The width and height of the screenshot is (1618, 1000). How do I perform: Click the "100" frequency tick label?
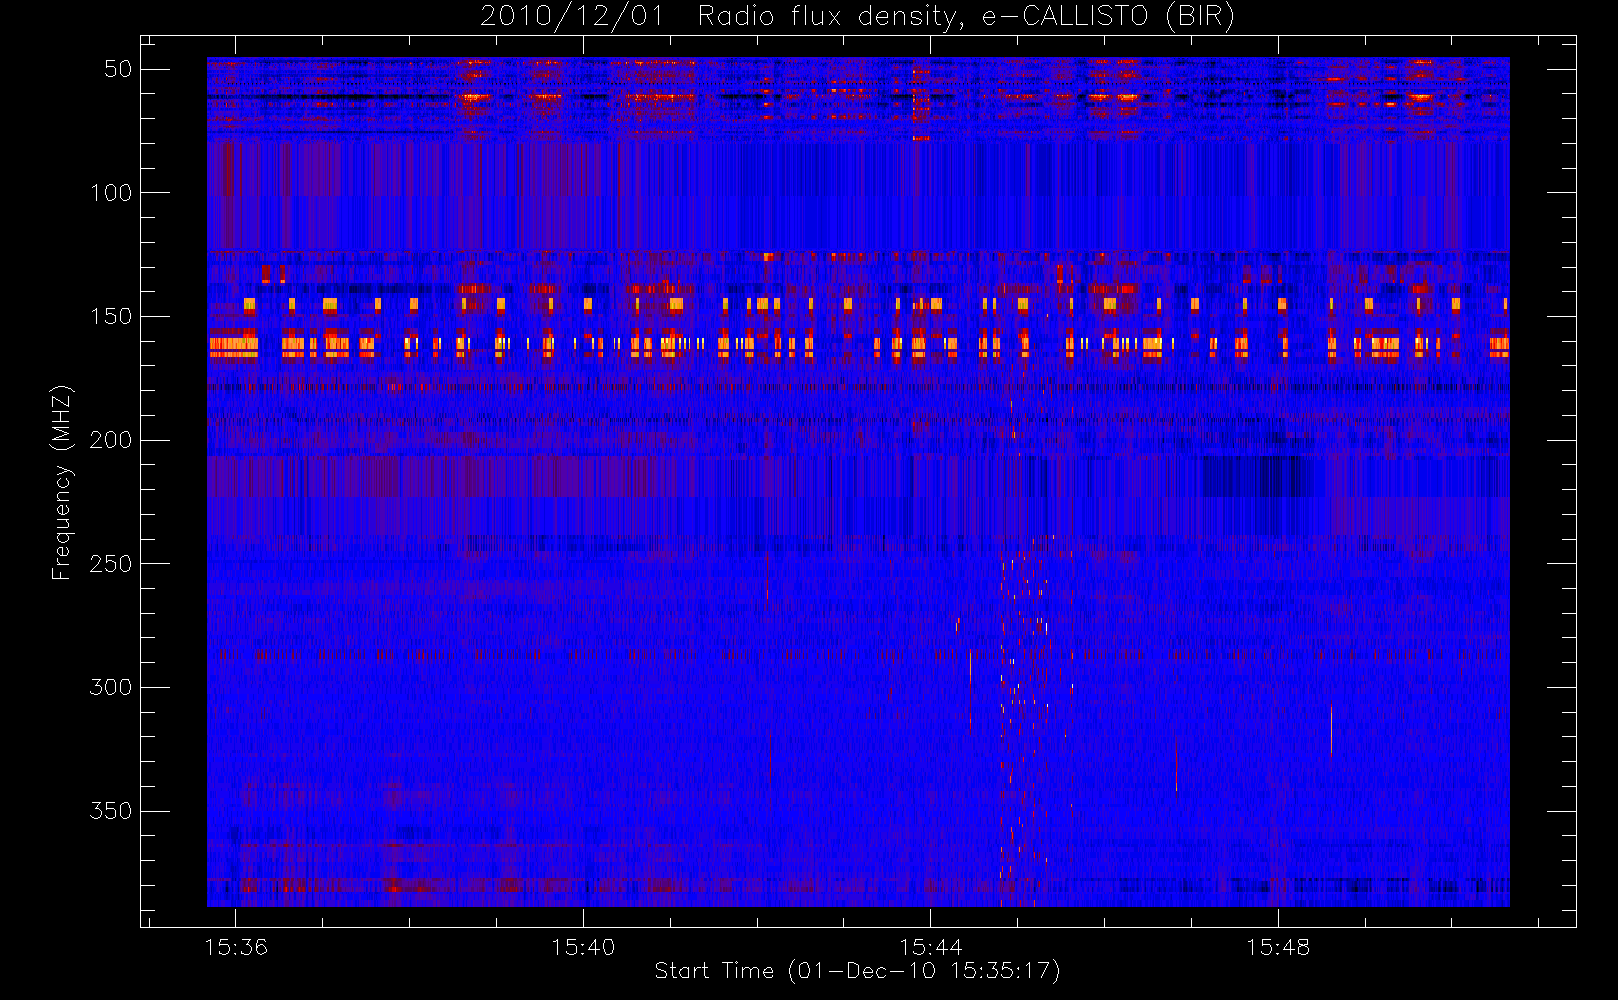(x=111, y=193)
